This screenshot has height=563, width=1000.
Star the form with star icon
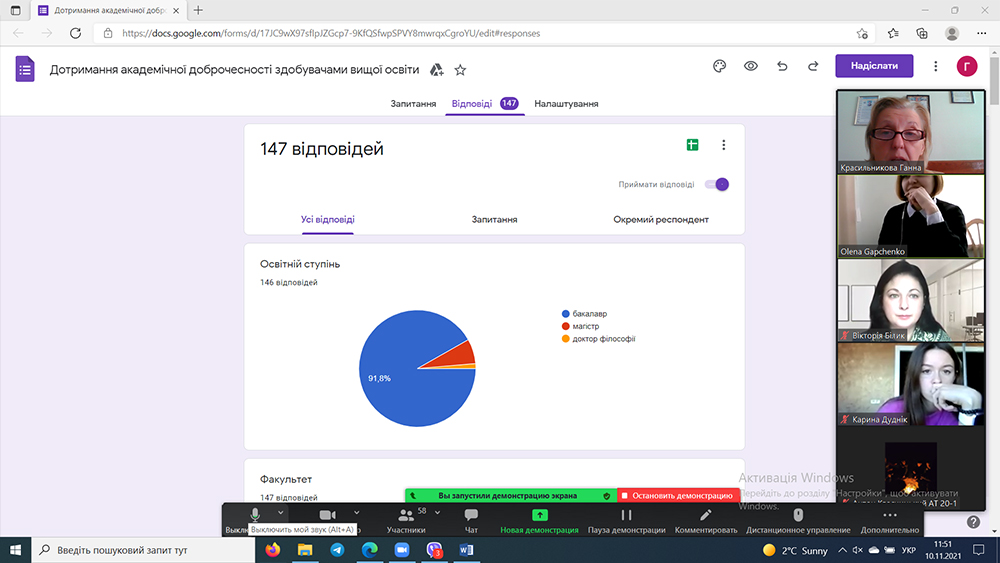click(x=460, y=70)
